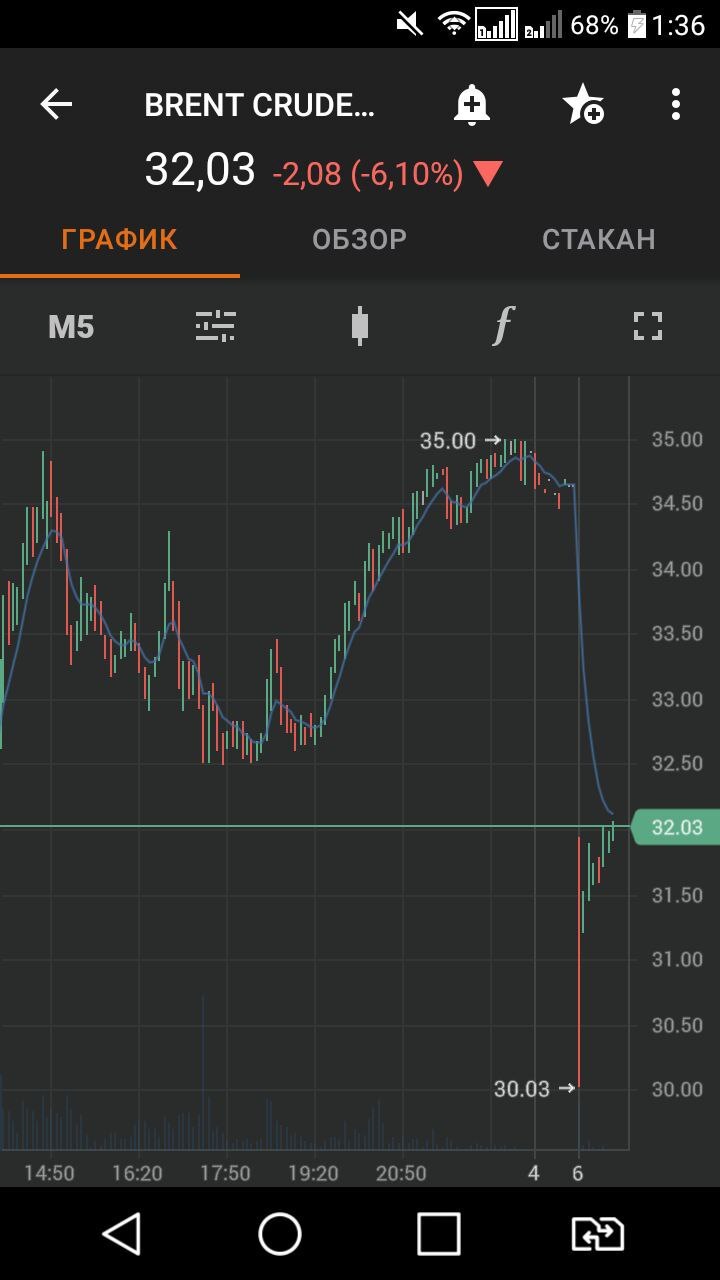Image resolution: width=720 pixels, height=1280 pixels.
Task: Tap the 20:50 time axis label
Action: [x=401, y=1173]
